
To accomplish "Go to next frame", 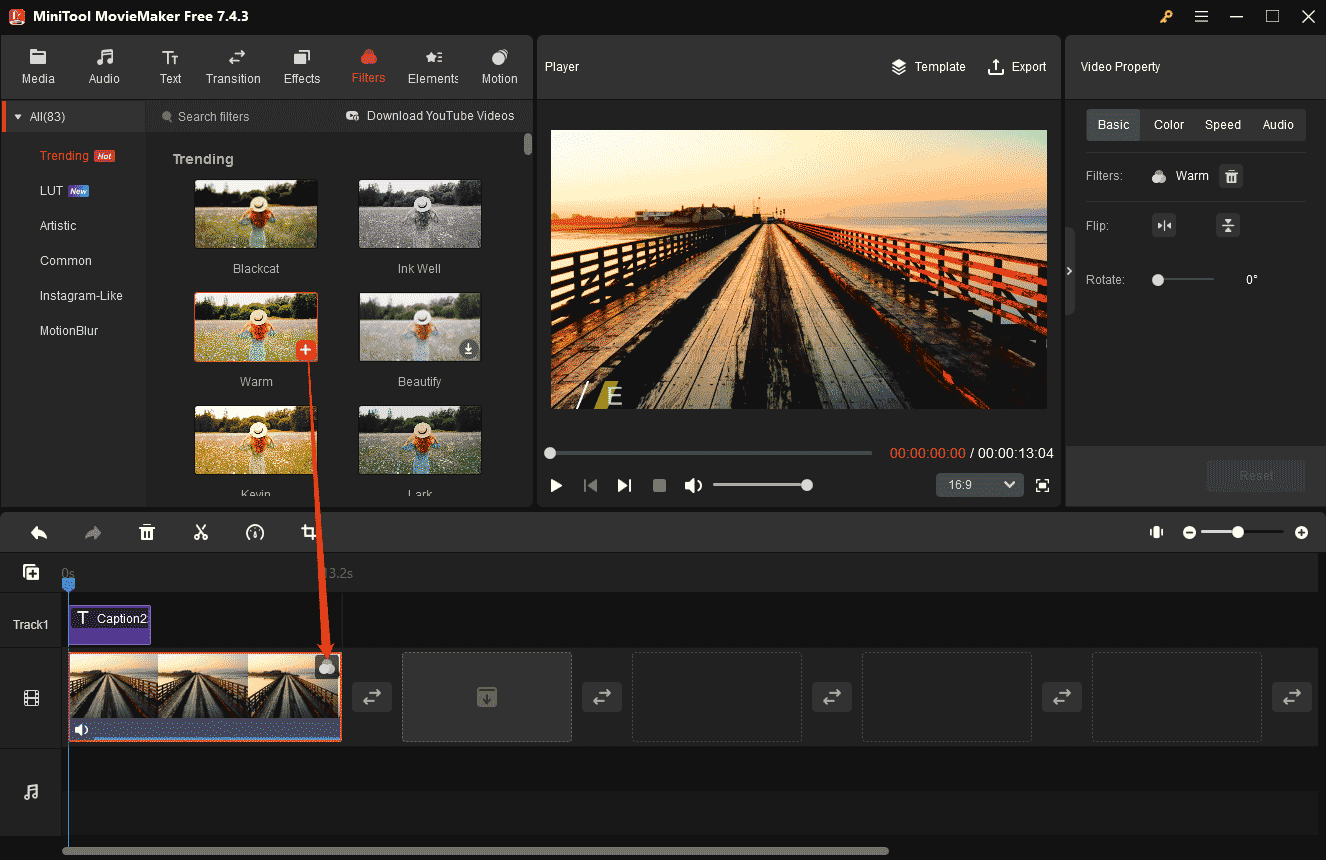I will 624,485.
